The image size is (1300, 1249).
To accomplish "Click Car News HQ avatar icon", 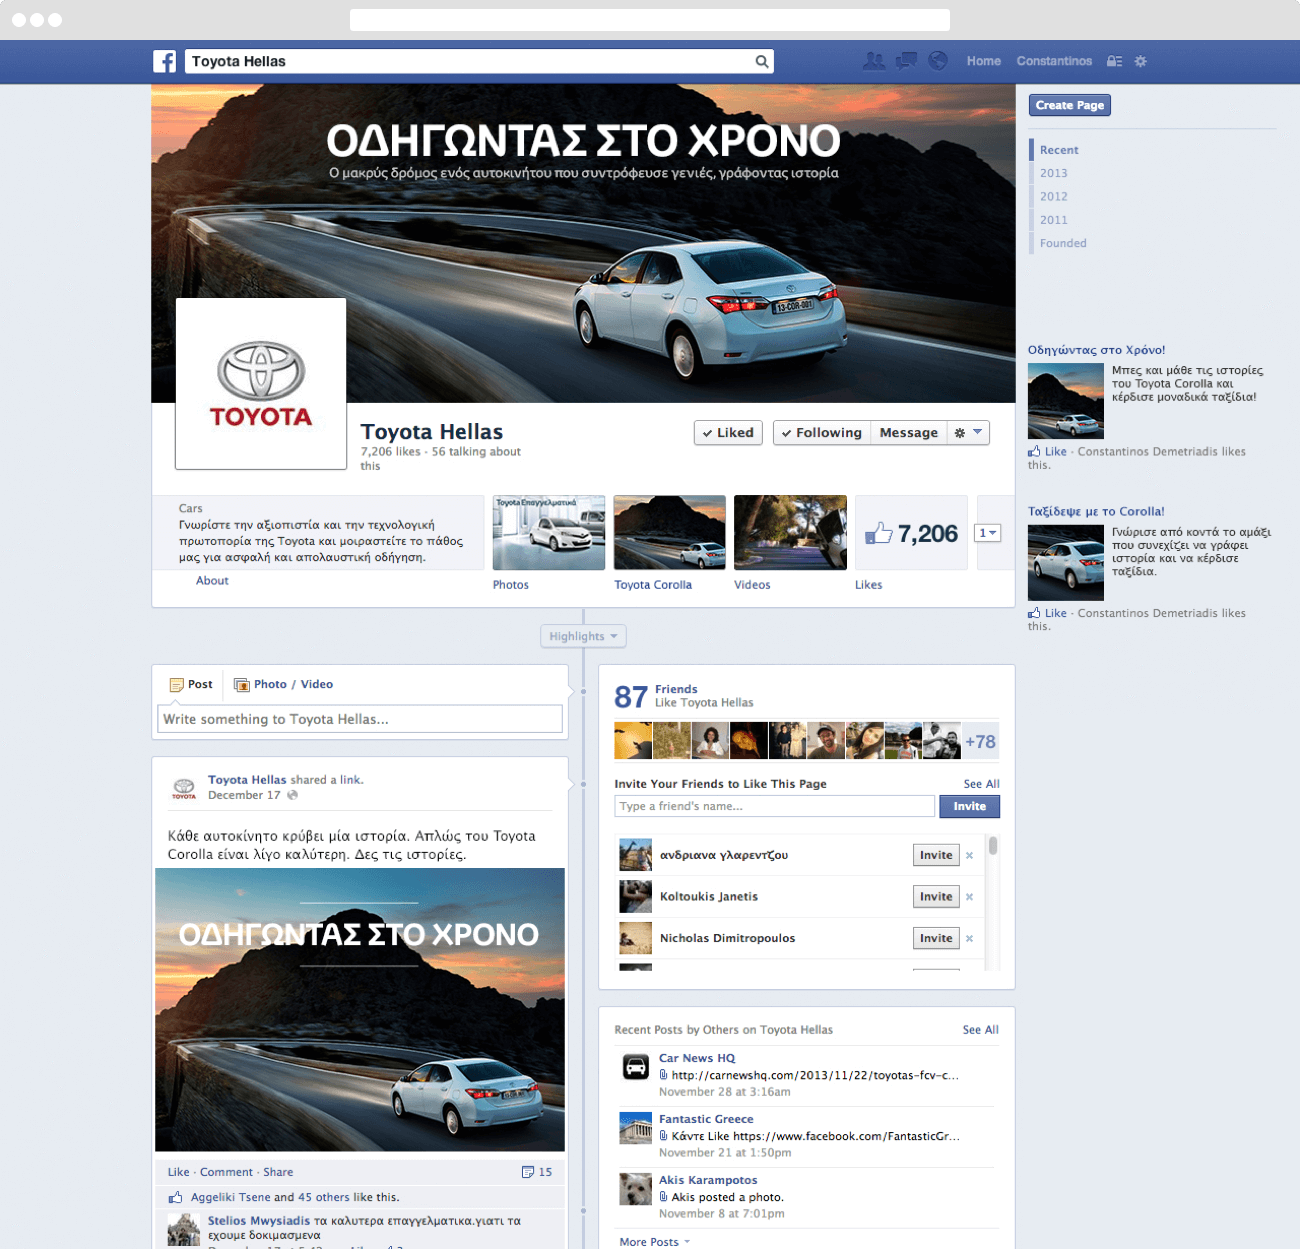I will tap(635, 1067).
